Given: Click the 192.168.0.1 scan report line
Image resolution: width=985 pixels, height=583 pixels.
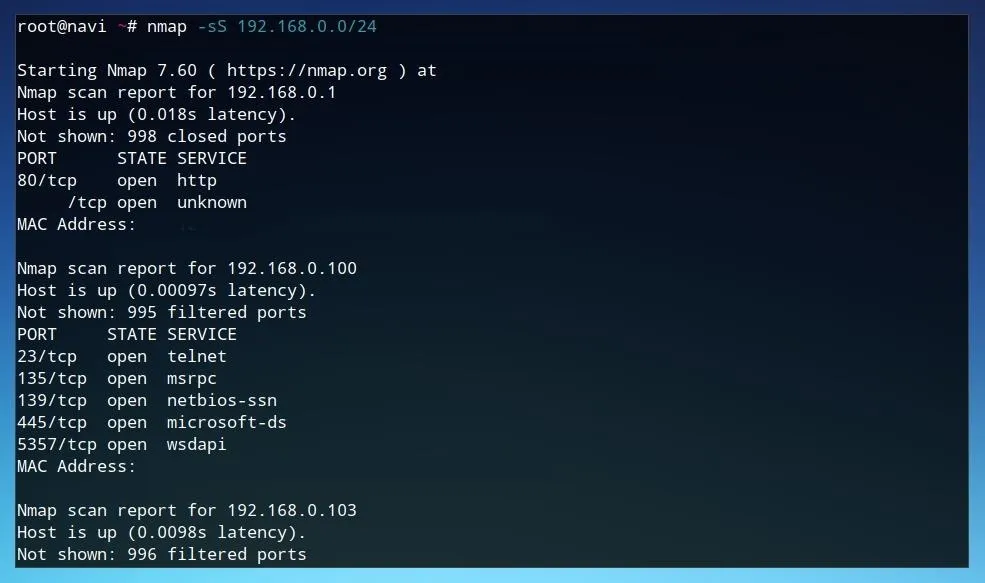Looking at the screenshot, I should pos(177,93).
